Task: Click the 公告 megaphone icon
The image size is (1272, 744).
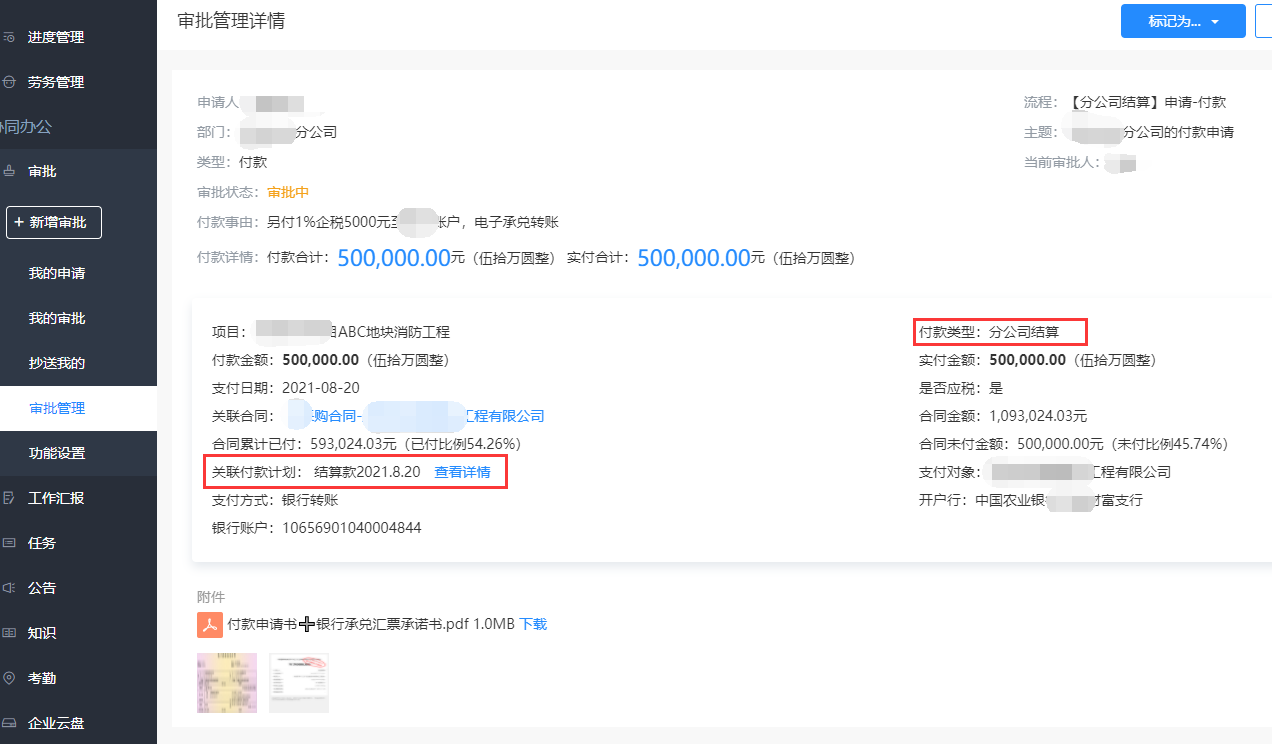Action: [x=9, y=588]
